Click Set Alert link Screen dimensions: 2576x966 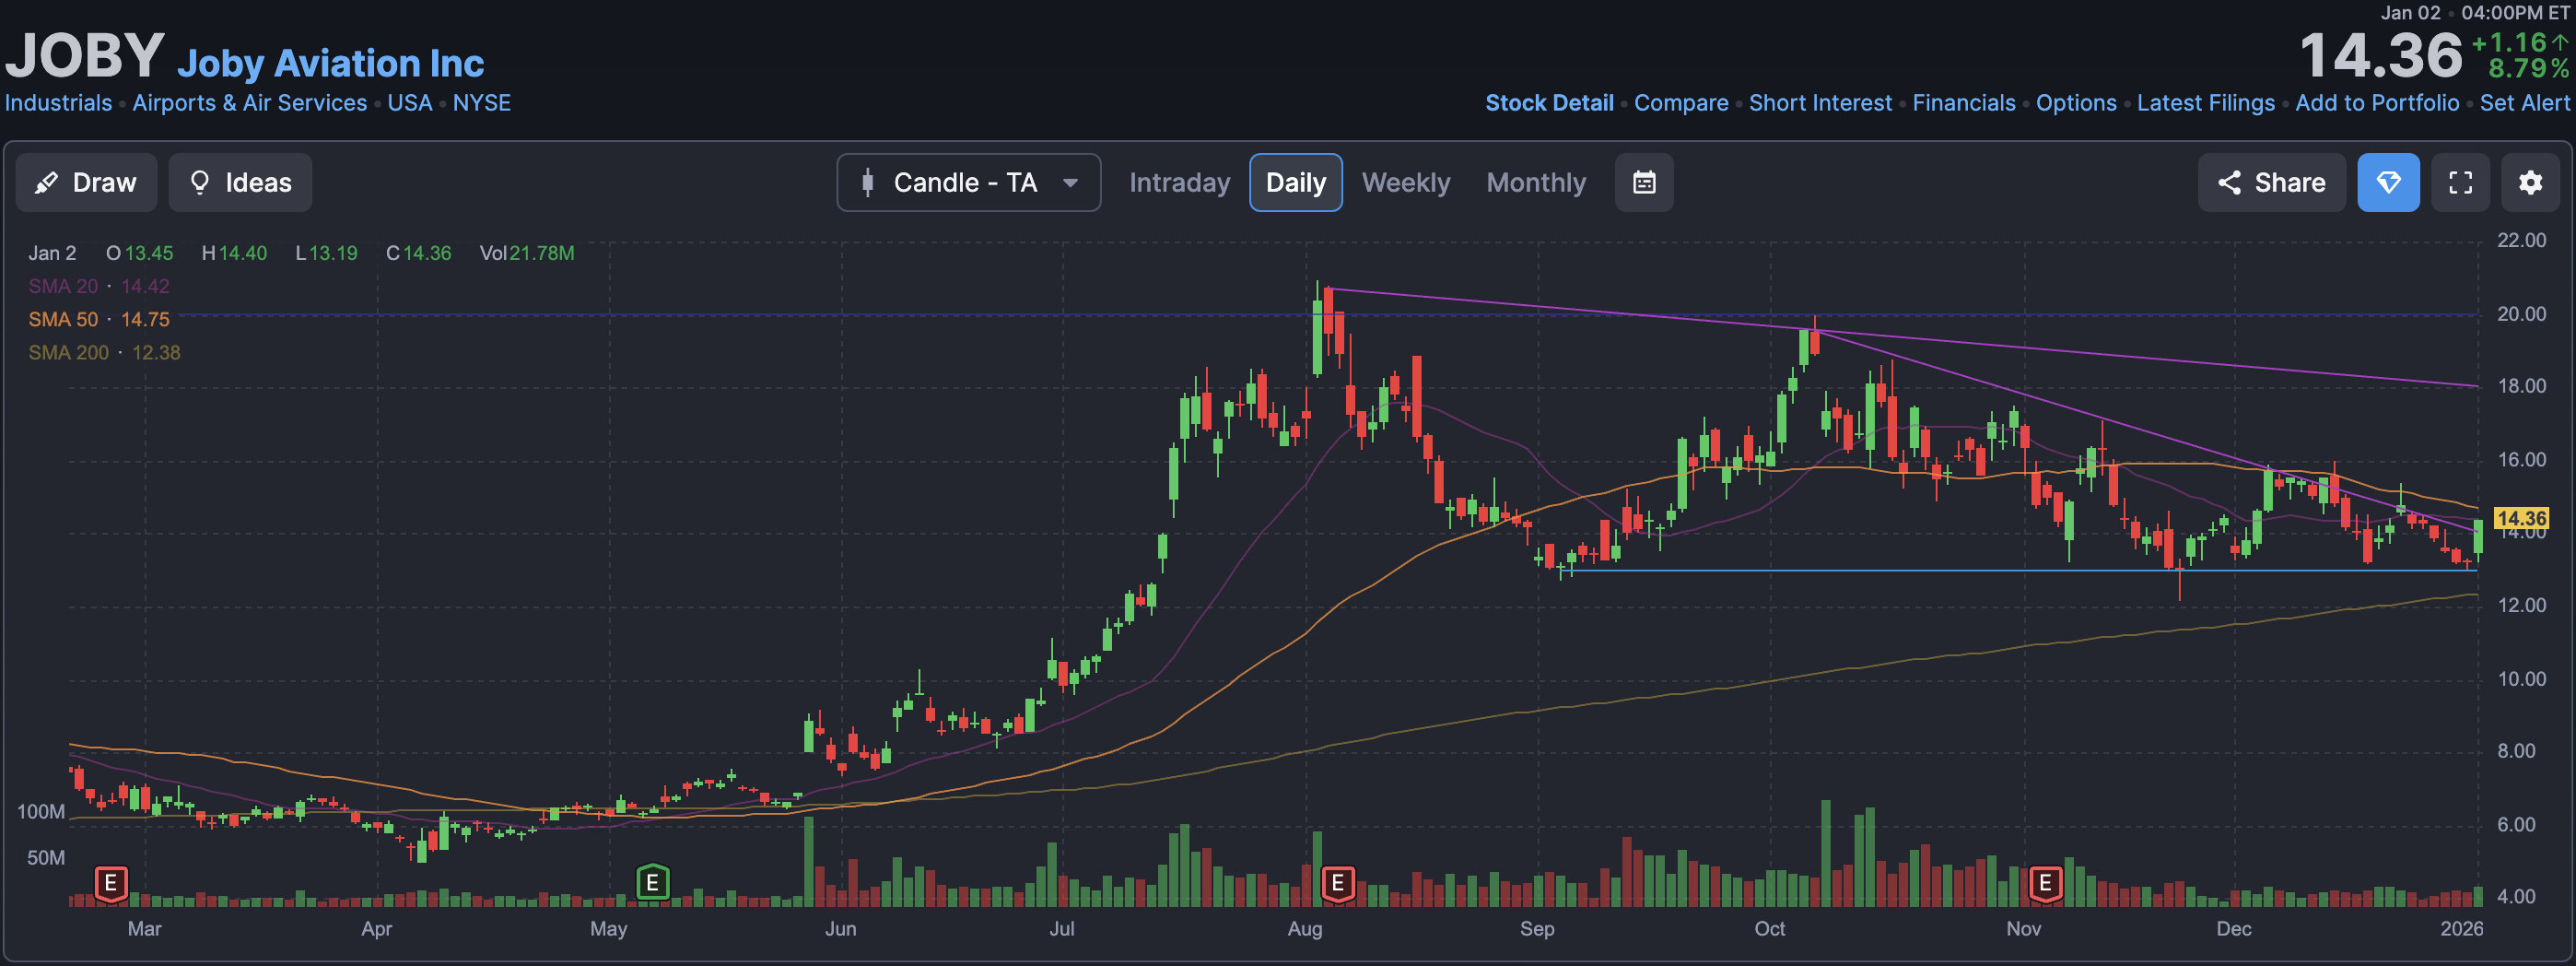click(x=2524, y=103)
